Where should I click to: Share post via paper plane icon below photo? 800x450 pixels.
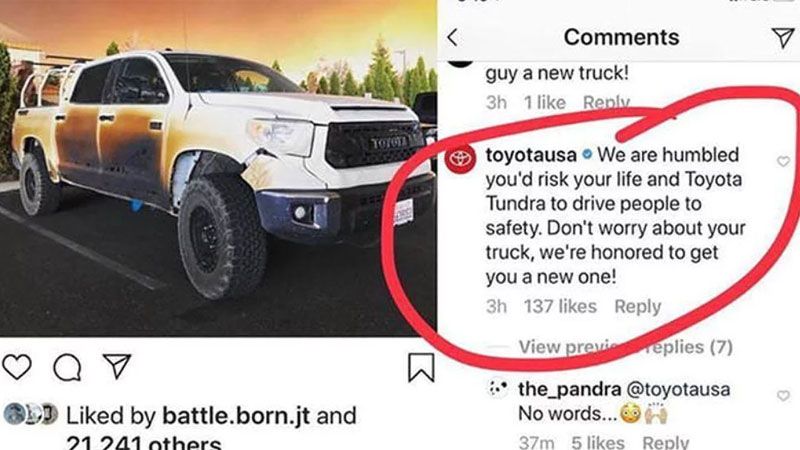pyautogui.click(x=117, y=365)
